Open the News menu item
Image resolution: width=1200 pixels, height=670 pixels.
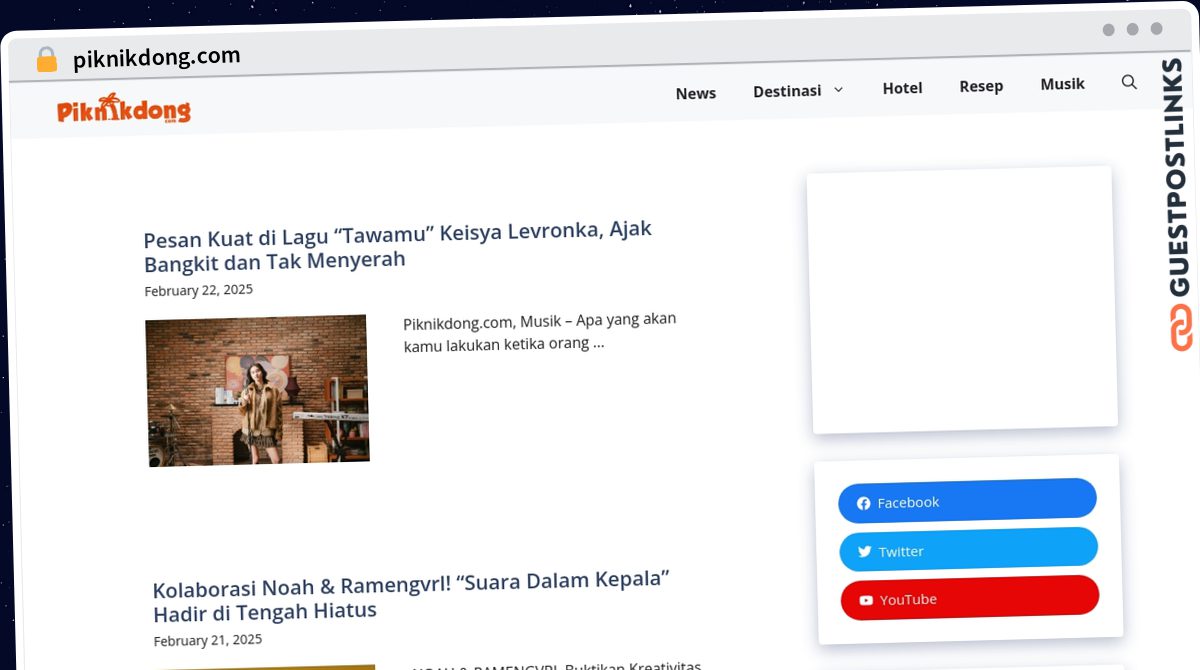pyautogui.click(x=695, y=93)
